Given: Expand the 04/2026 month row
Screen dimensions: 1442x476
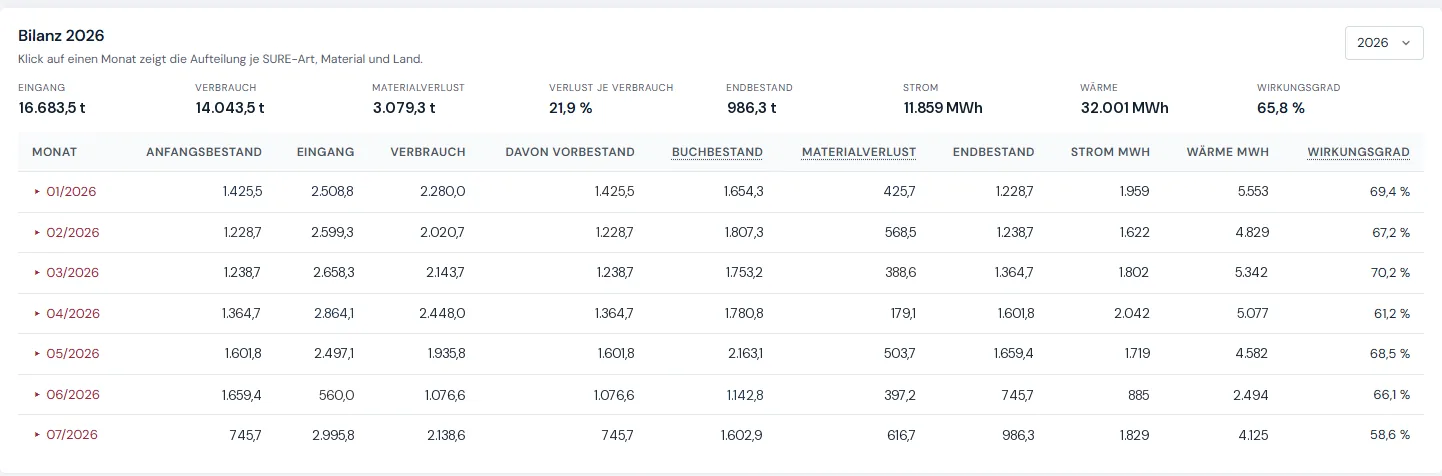Looking at the screenshot, I should pyautogui.click(x=66, y=313).
